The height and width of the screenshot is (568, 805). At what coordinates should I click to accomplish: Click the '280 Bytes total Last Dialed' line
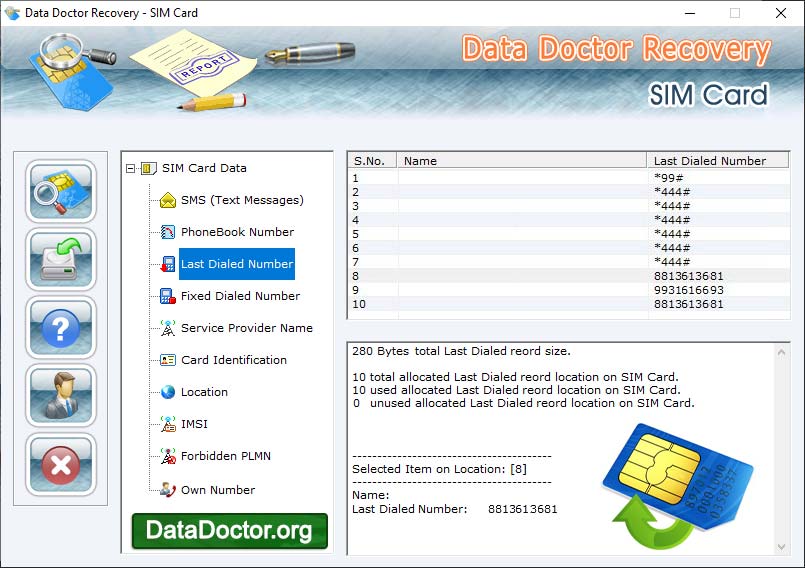[x=461, y=351]
